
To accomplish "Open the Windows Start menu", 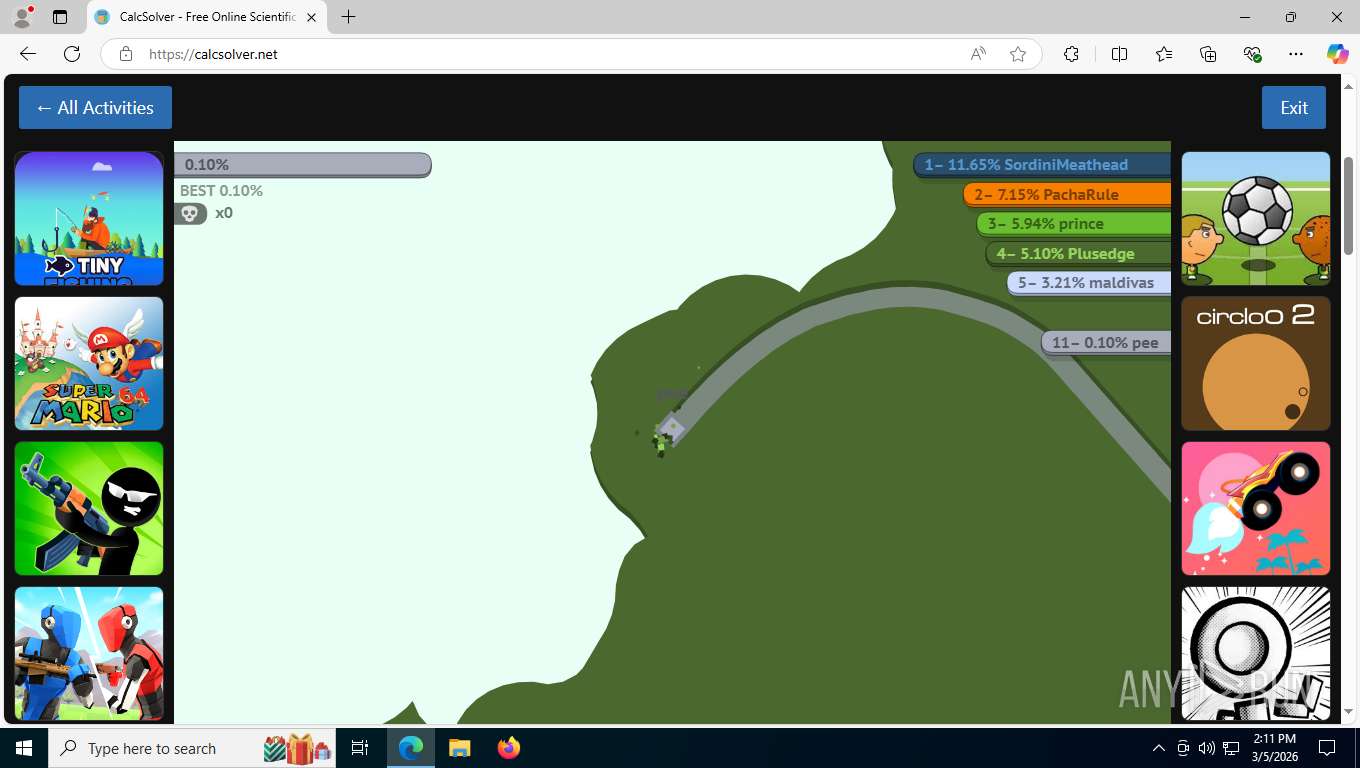I will point(24,748).
